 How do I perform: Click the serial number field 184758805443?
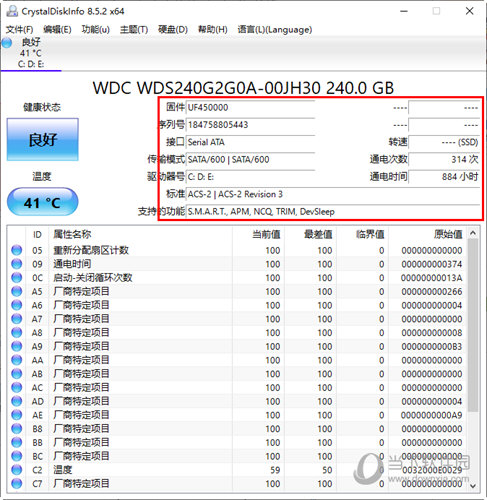[x=250, y=125]
